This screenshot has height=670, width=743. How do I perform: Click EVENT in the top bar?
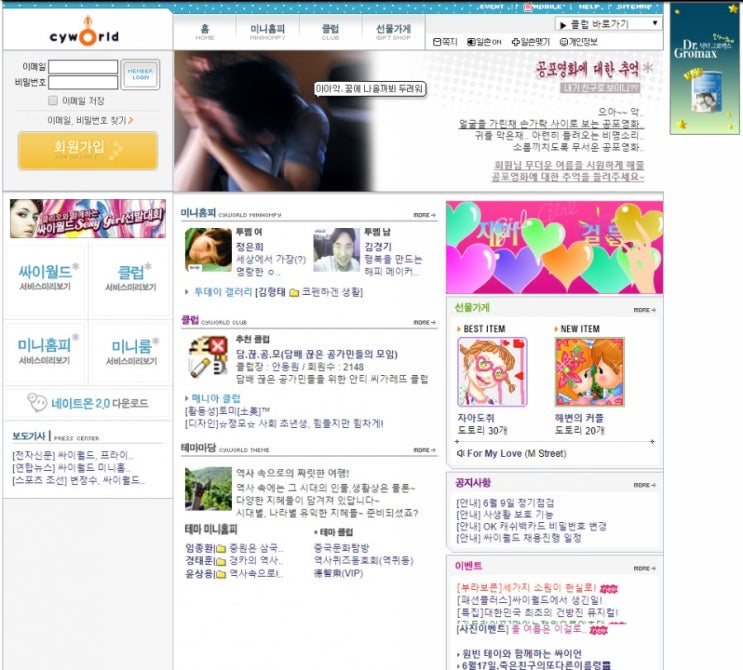pyautogui.click(x=491, y=7)
